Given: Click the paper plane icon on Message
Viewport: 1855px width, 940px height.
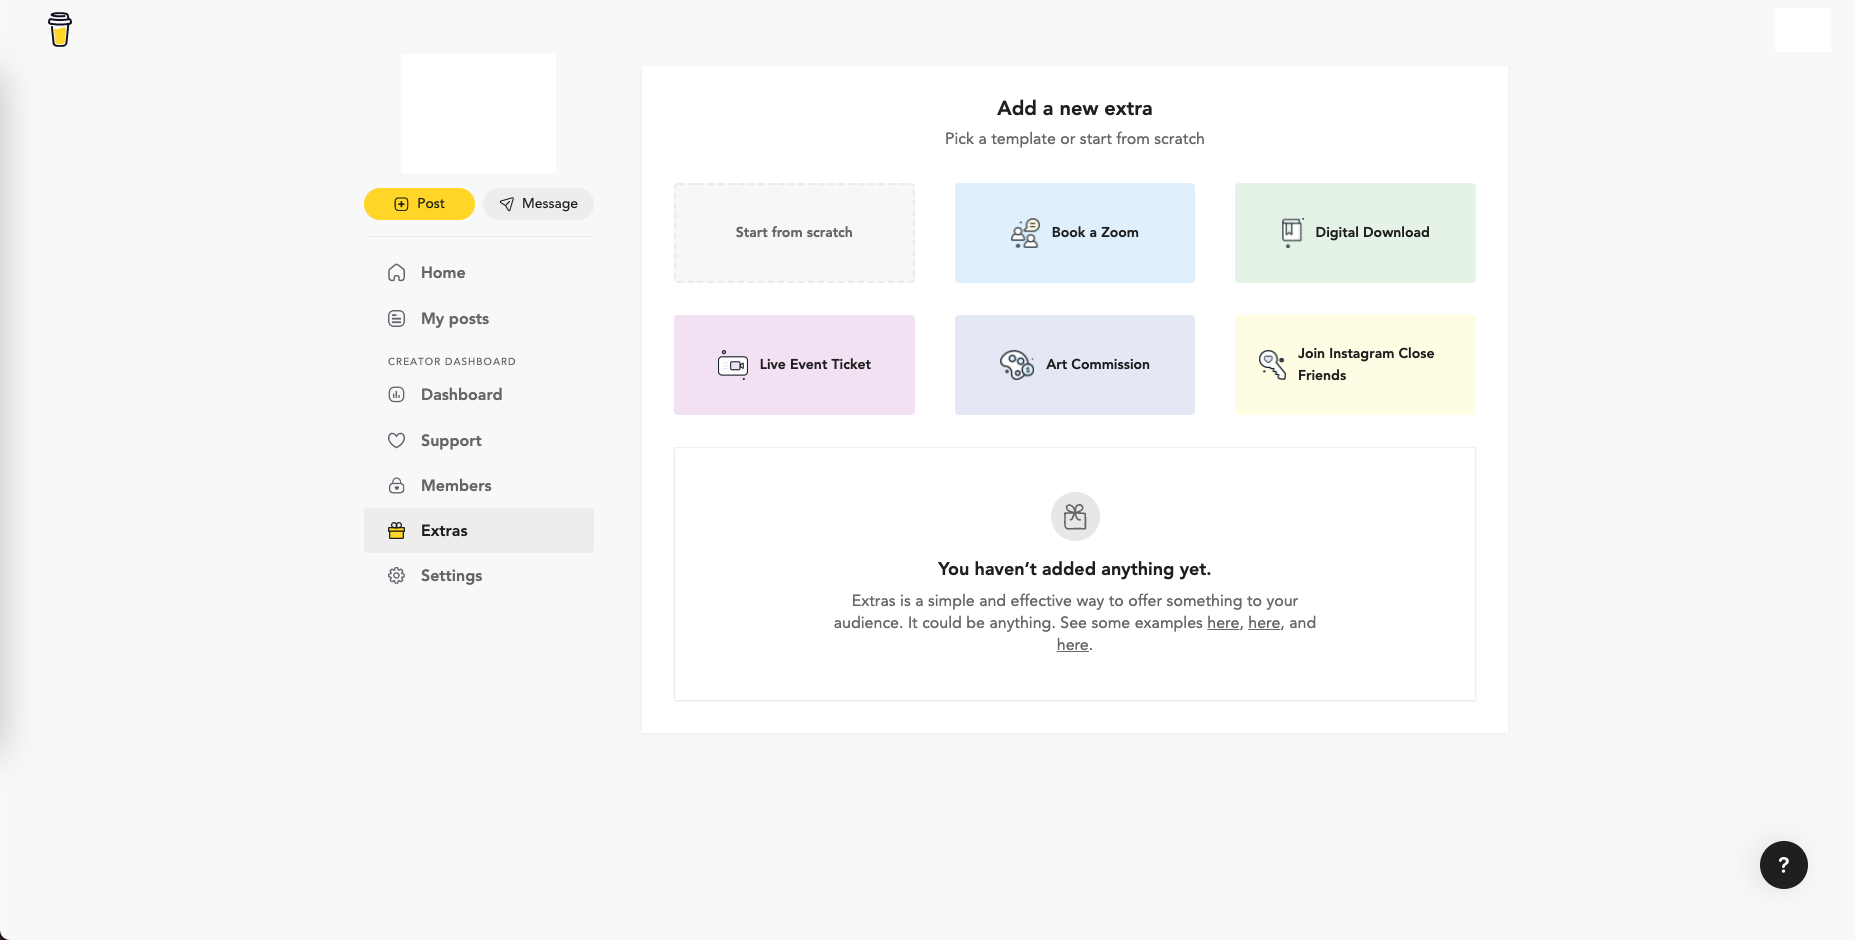Looking at the screenshot, I should click(507, 204).
